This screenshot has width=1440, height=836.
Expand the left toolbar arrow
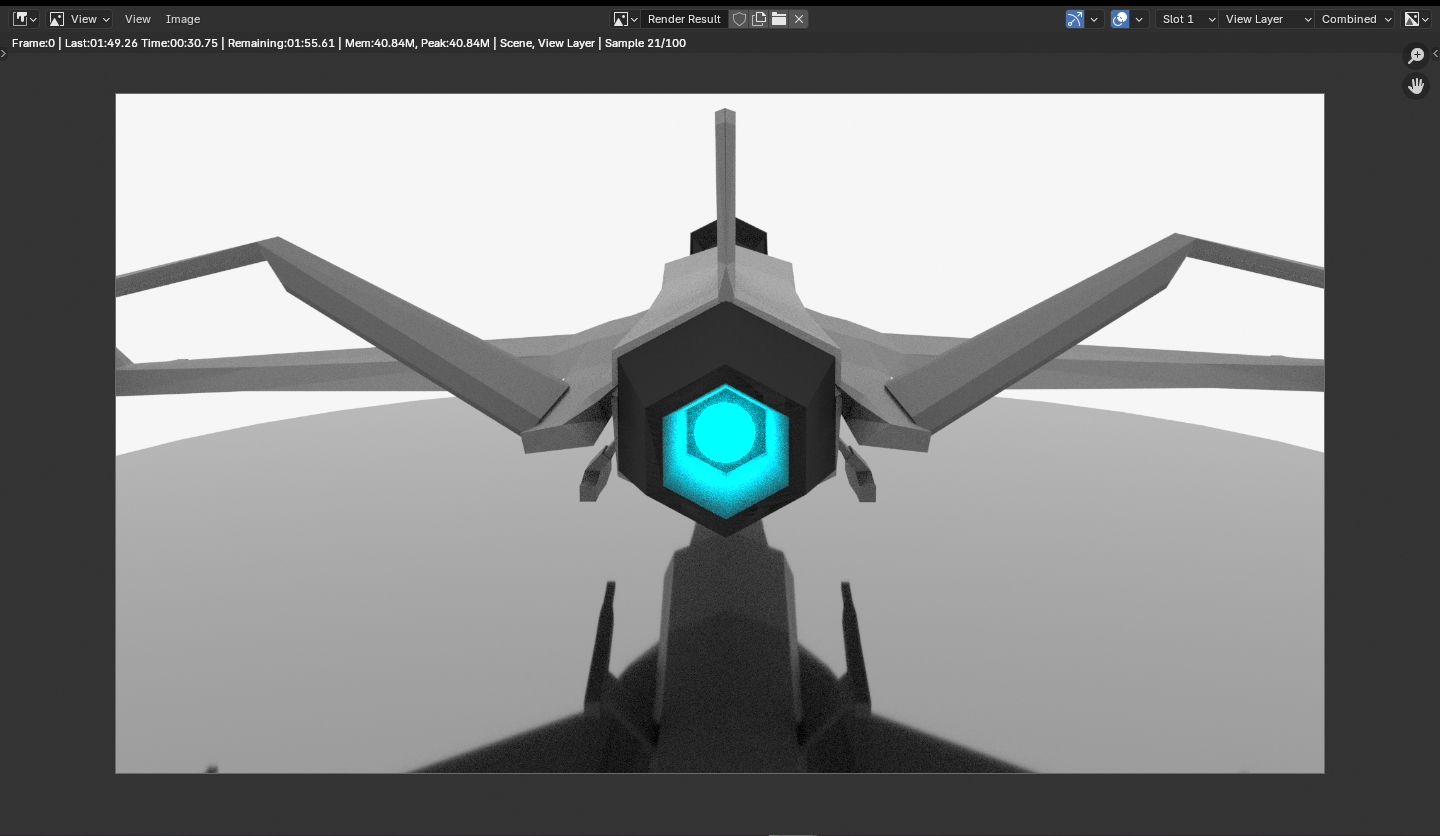pyautogui.click(x=3, y=54)
